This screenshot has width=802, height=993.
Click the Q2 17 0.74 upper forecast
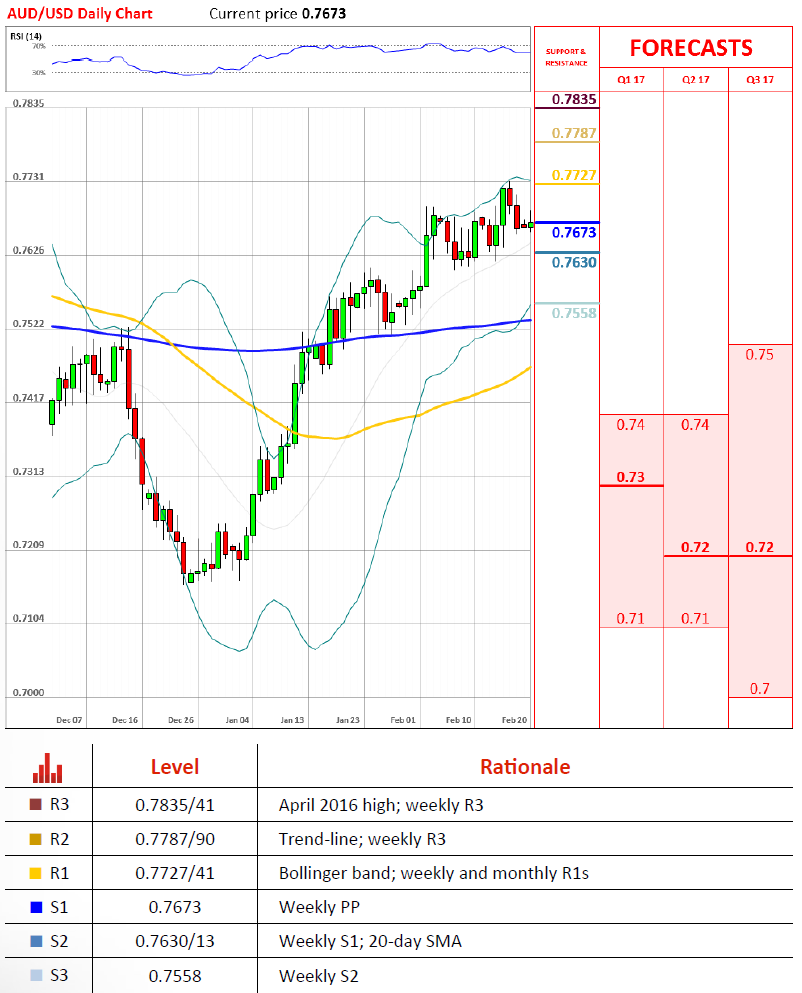(695, 424)
